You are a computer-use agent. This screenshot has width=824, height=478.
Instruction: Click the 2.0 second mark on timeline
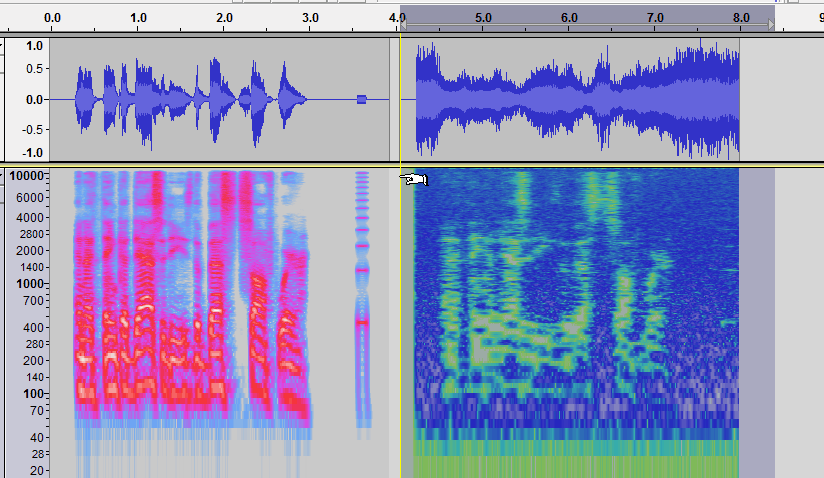pos(225,18)
